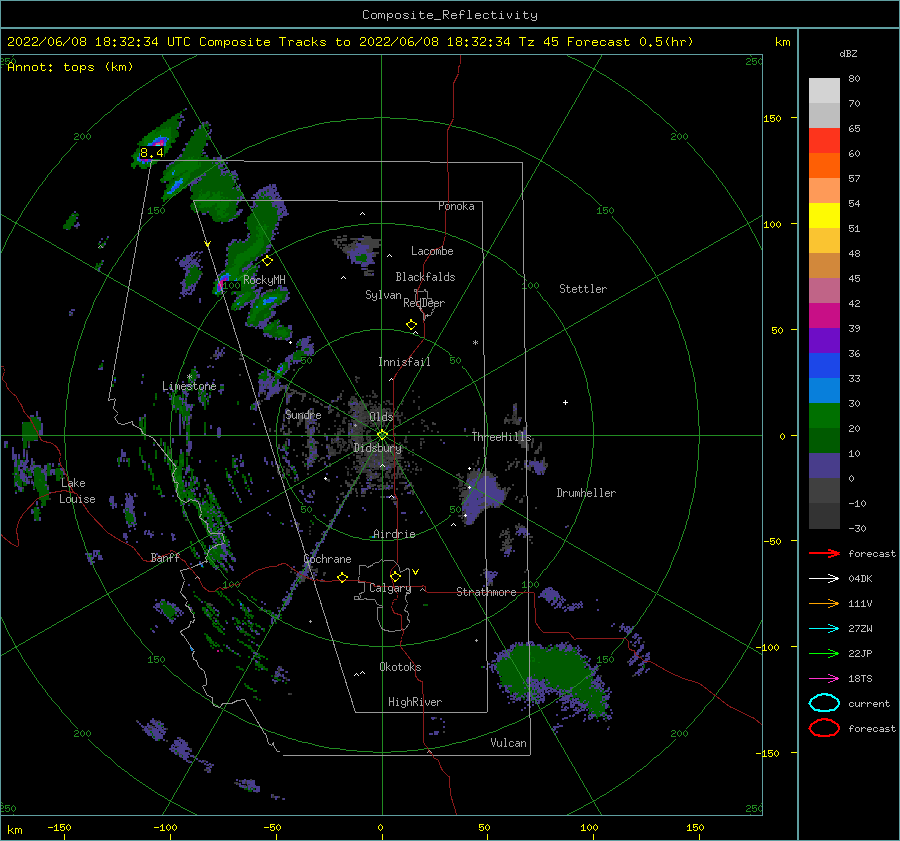The width and height of the screenshot is (900, 841).
Task: Click the Innisfail city label
Action: [x=404, y=362]
